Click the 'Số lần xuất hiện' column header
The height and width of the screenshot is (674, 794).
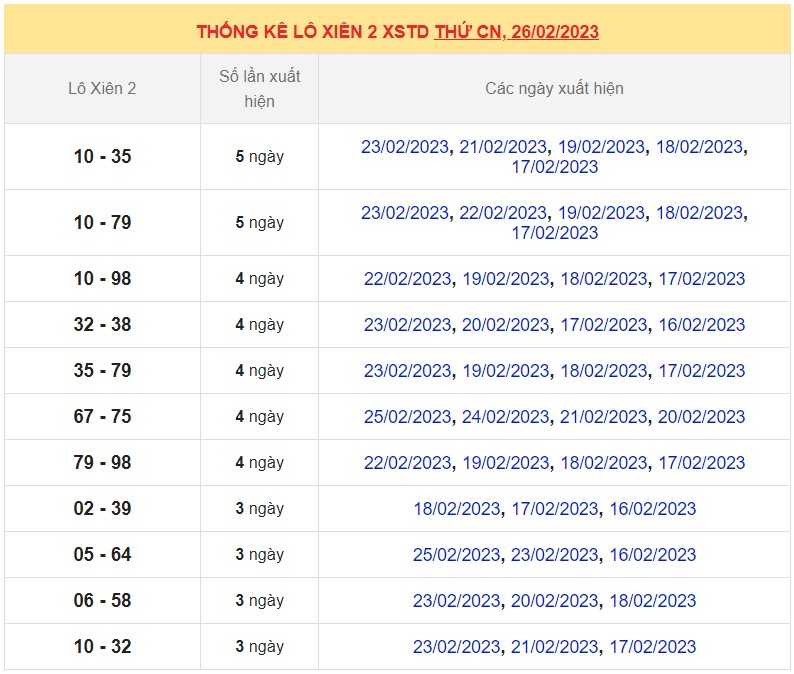259,88
